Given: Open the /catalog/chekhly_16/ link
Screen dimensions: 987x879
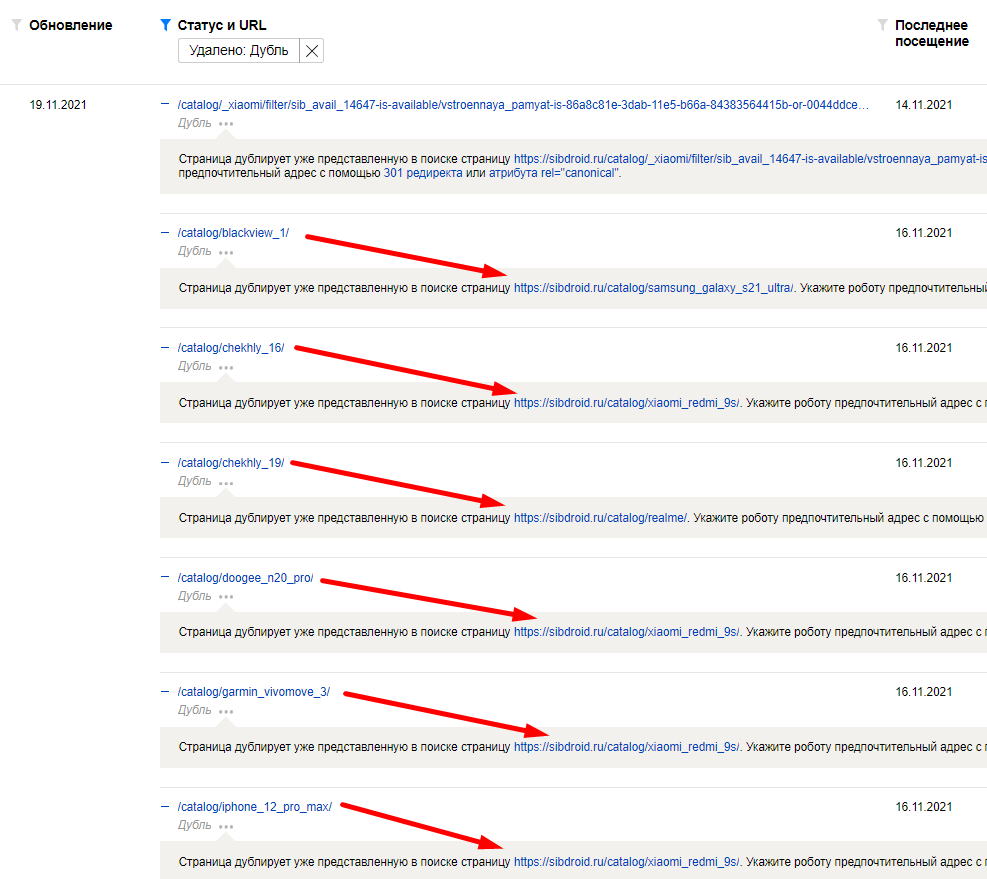Looking at the screenshot, I should click(231, 348).
